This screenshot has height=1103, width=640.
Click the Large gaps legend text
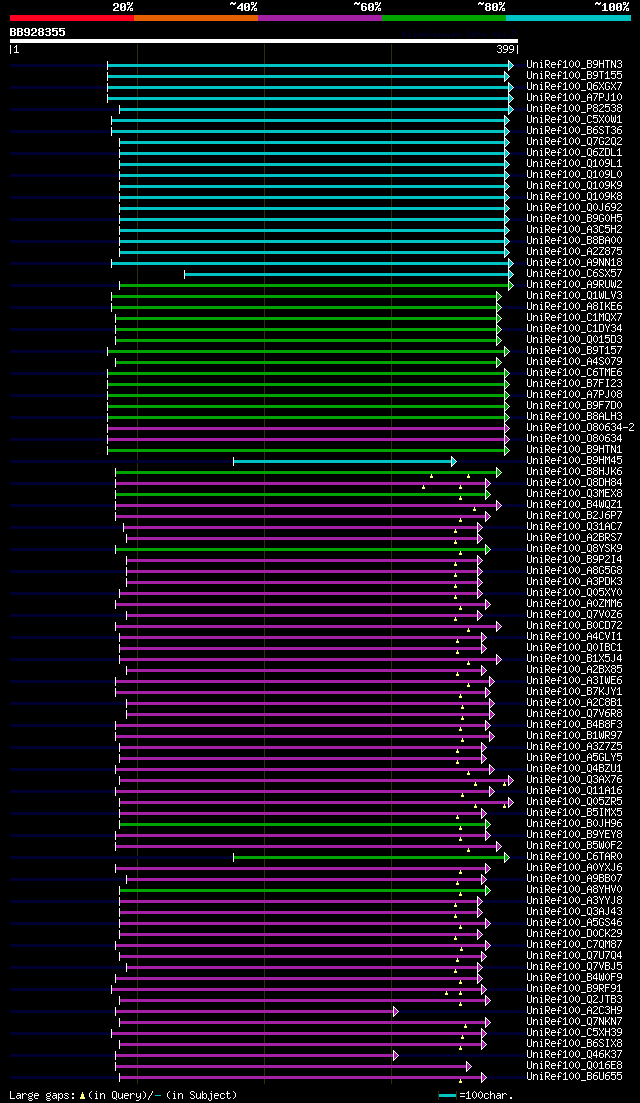pos(123,1095)
